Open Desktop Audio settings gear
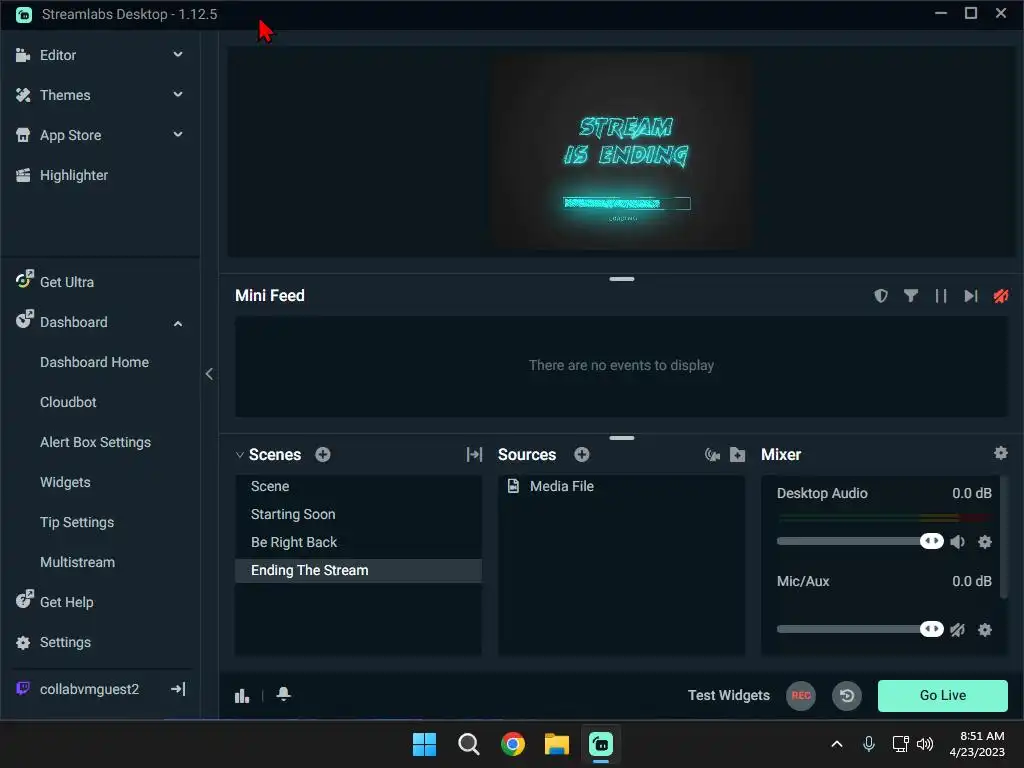 (x=985, y=542)
